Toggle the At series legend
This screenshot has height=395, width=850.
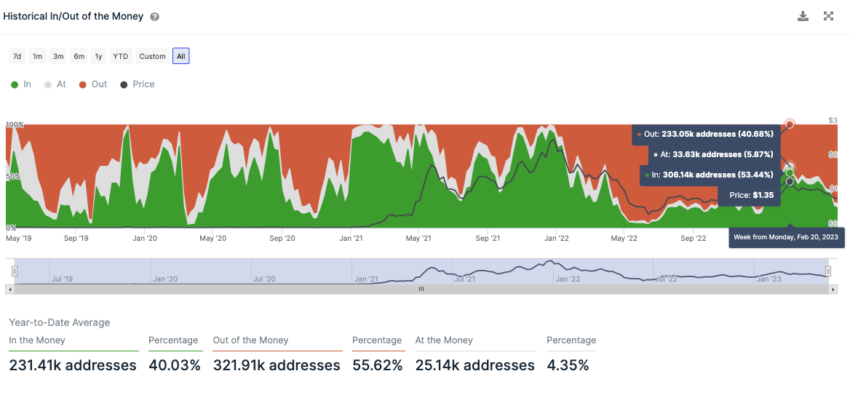pyautogui.click(x=55, y=85)
